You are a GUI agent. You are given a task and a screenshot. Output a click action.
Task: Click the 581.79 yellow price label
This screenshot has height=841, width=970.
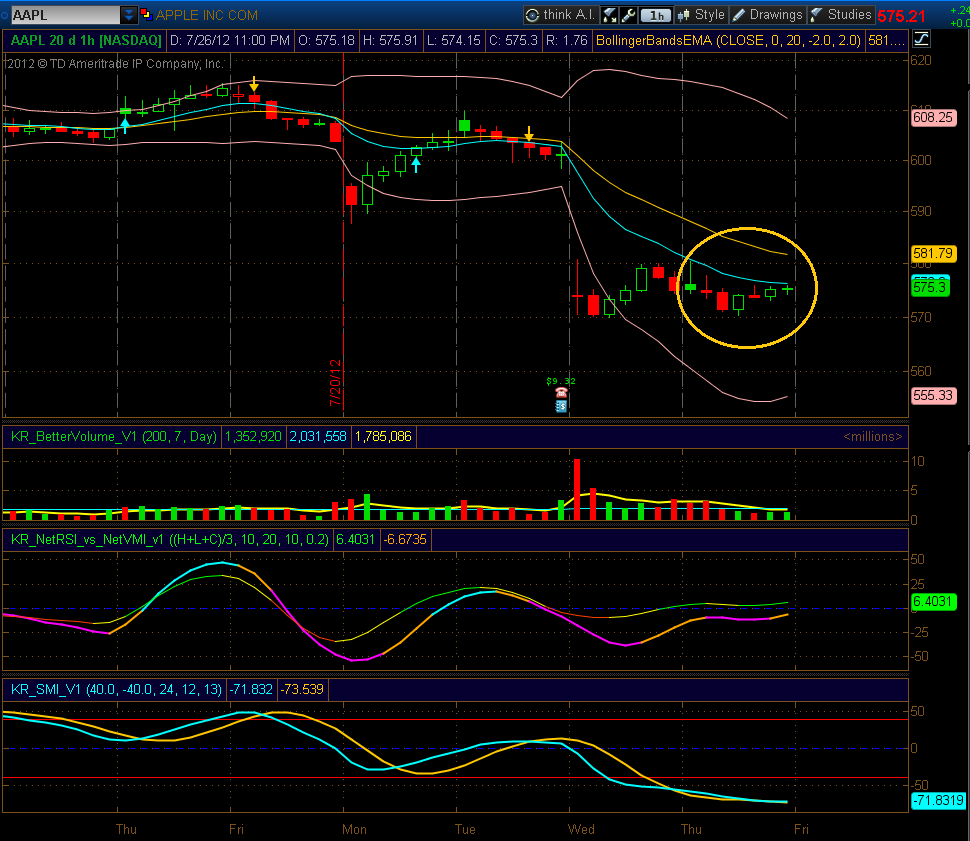[933, 253]
